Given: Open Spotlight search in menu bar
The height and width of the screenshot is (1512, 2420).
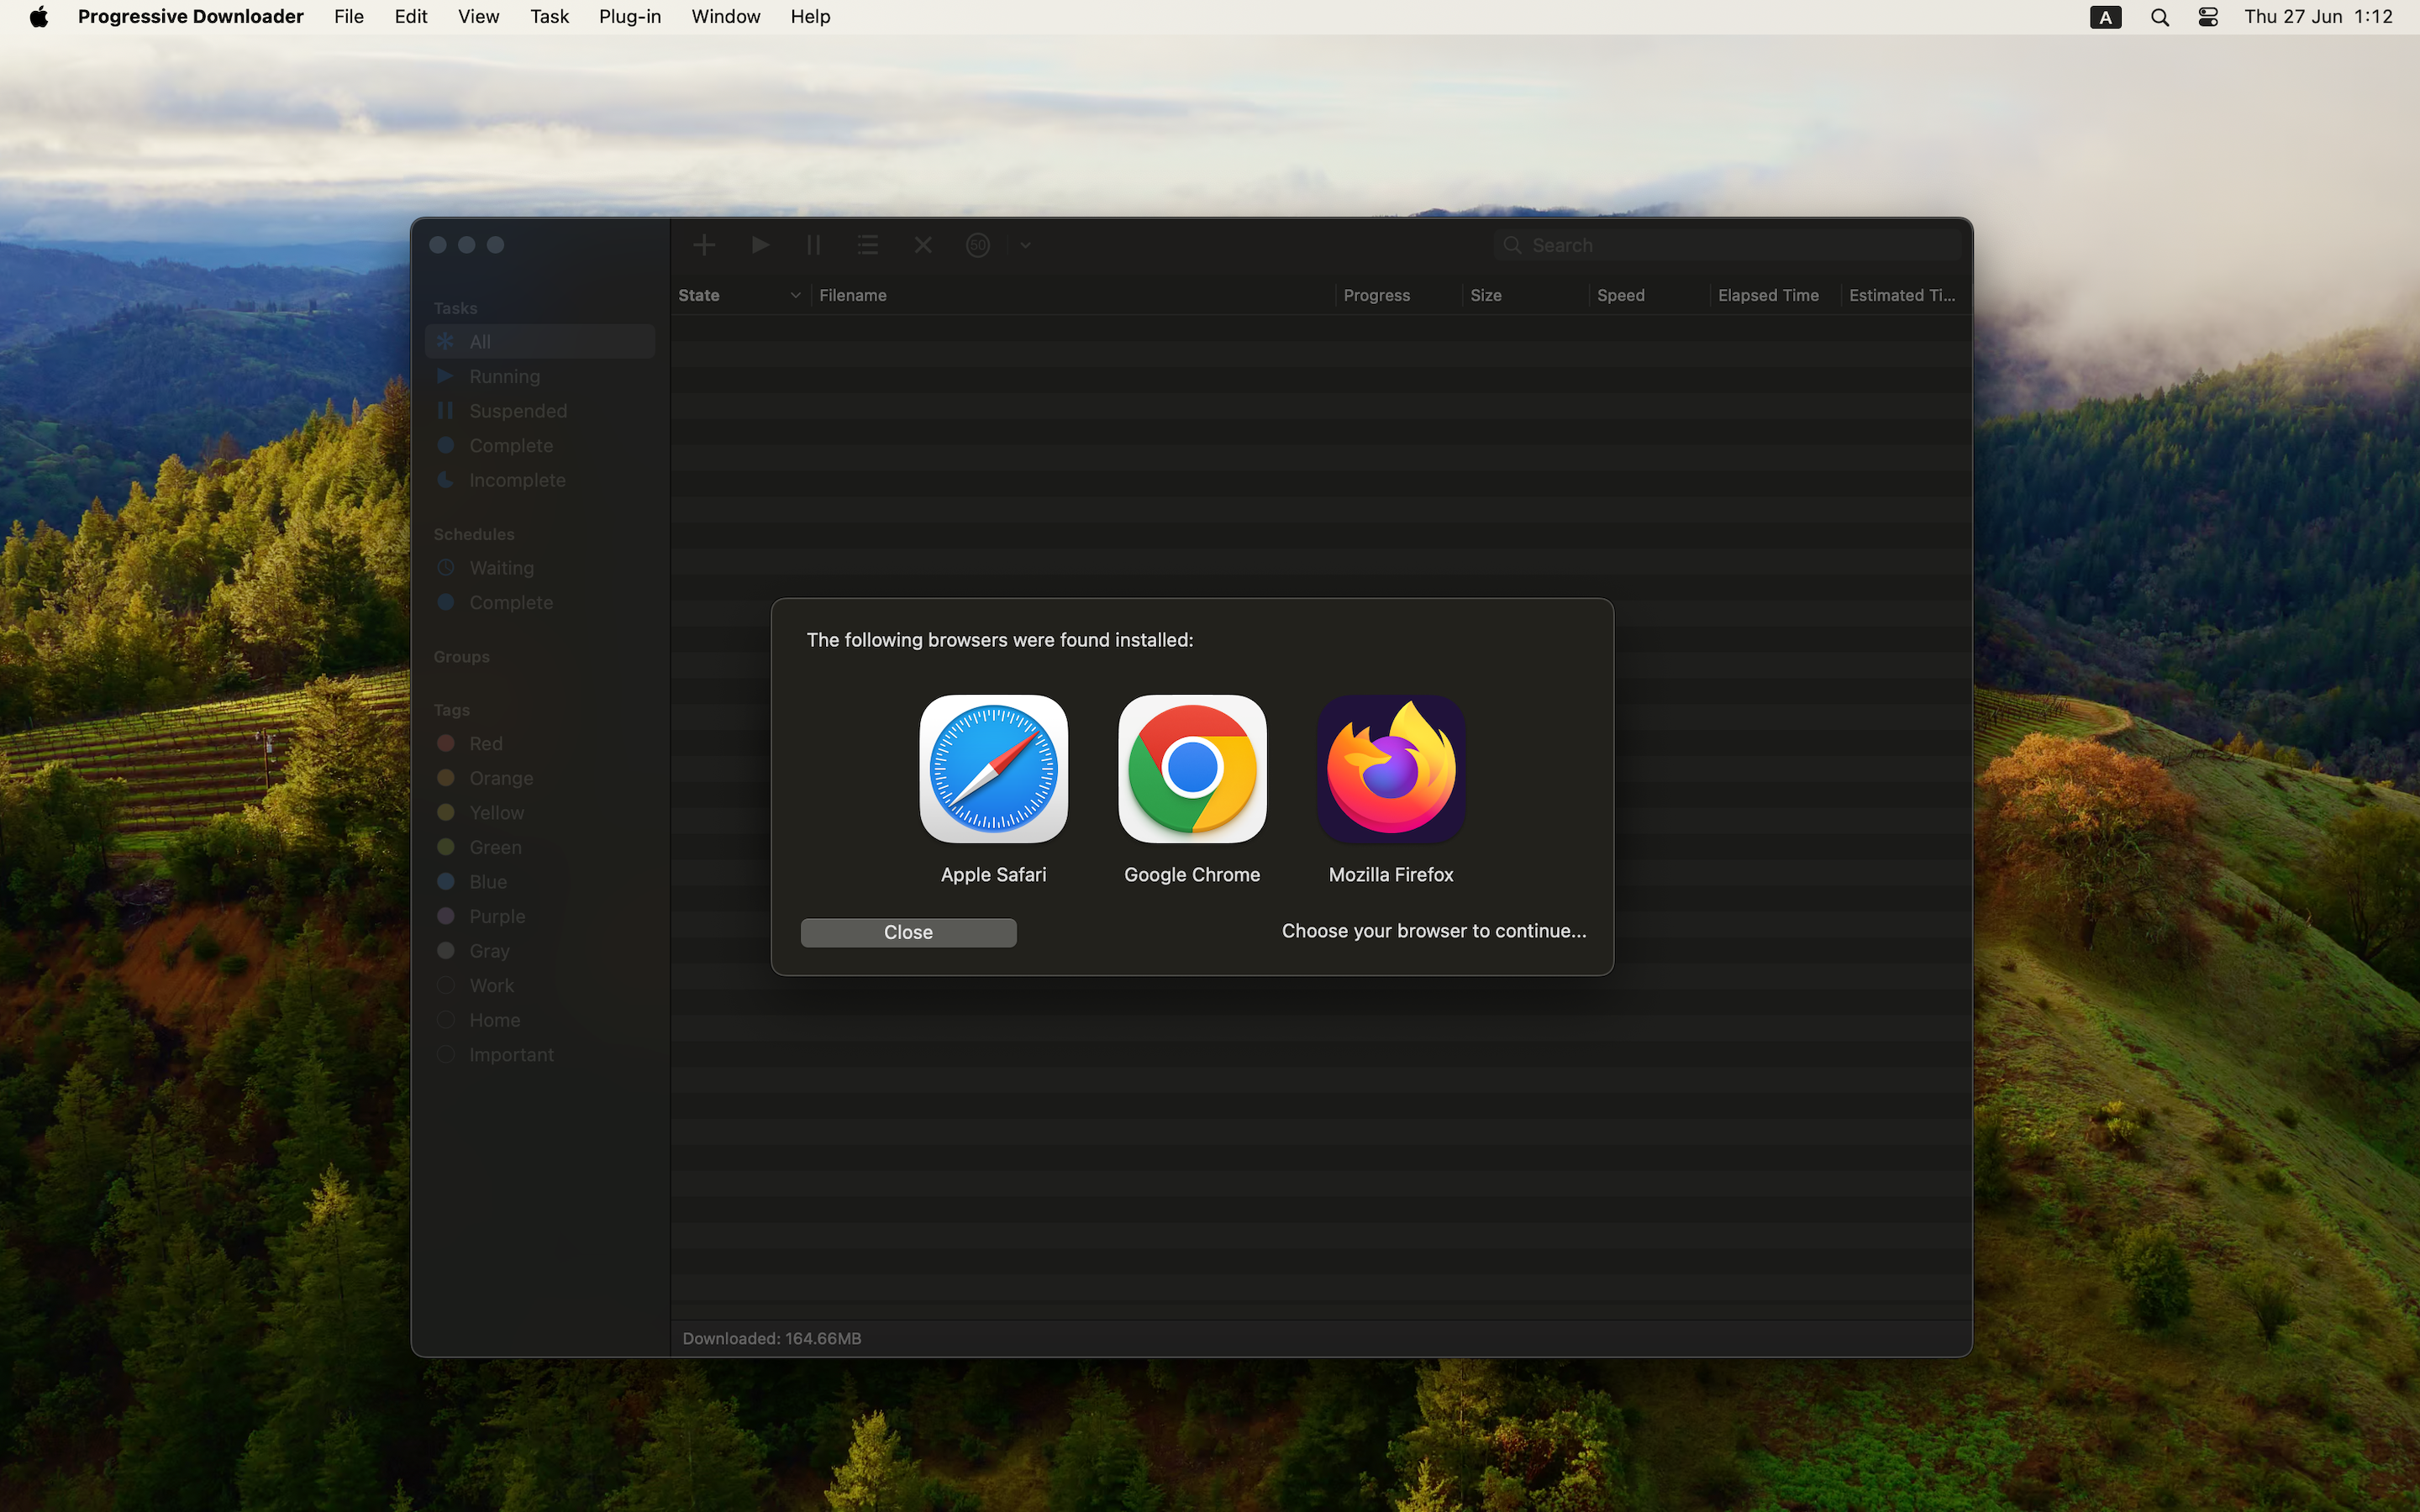Looking at the screenshot, I should (2159, 17).
